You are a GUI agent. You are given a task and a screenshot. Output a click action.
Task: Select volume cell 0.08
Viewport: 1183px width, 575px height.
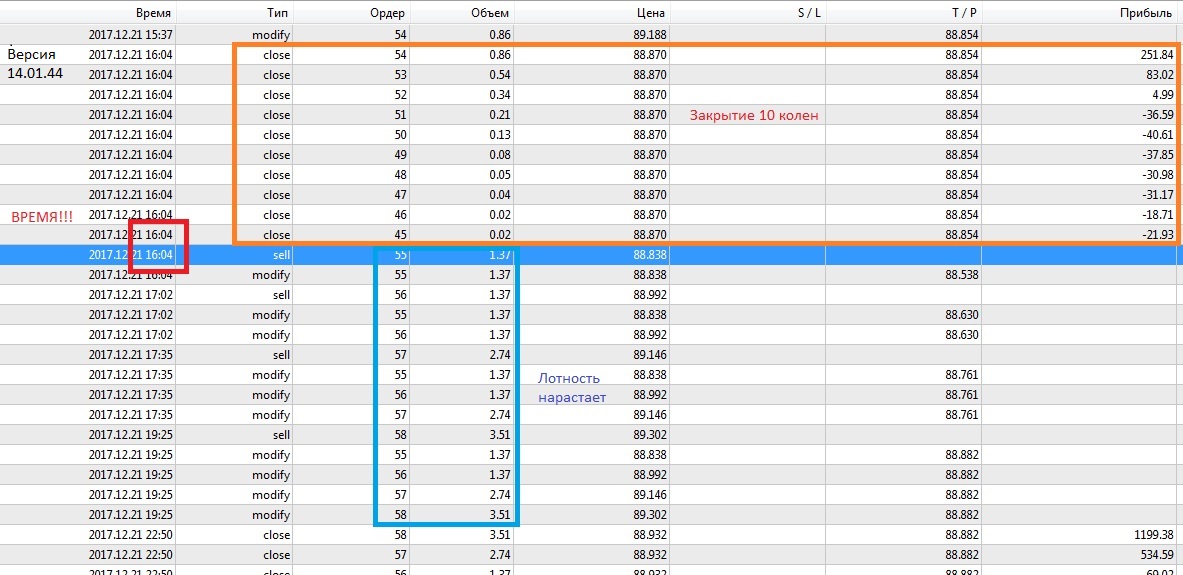[499, 155]
